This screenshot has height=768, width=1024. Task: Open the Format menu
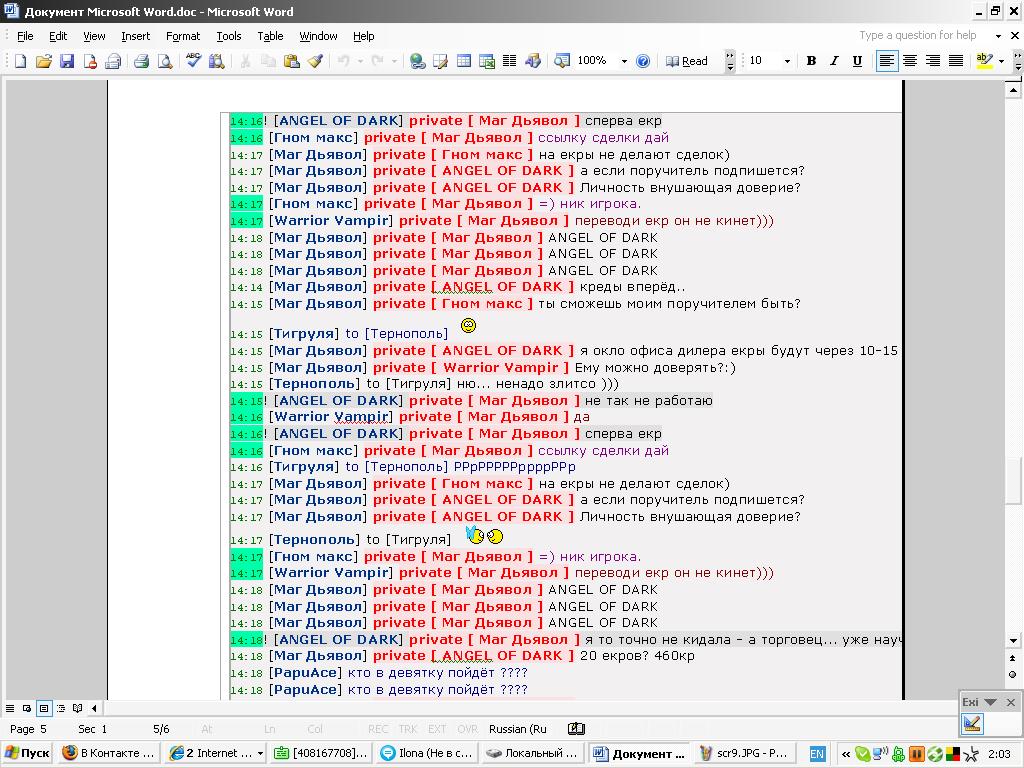pos(183,36)
